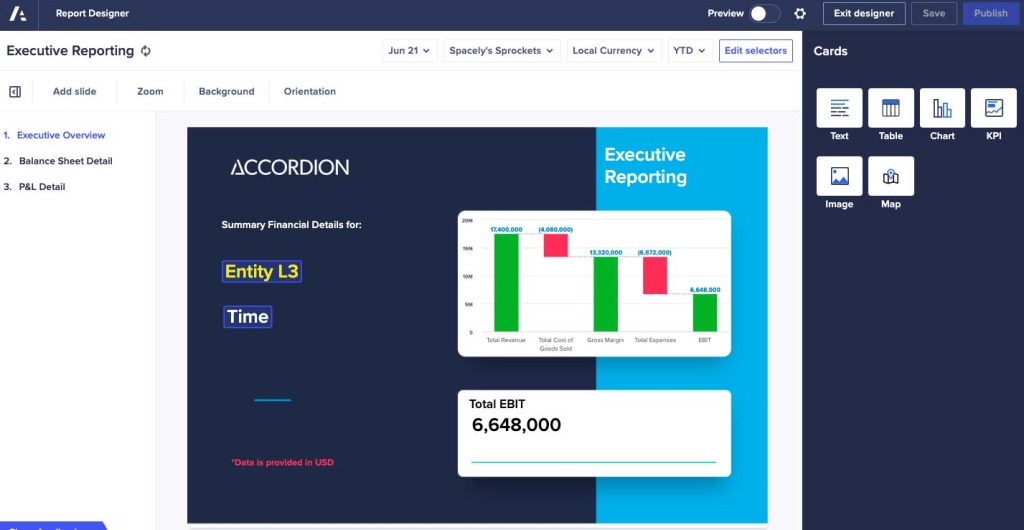The image size is (1024, 530).
Task: Select the Entity L3 text element
Action: [262, 272]
